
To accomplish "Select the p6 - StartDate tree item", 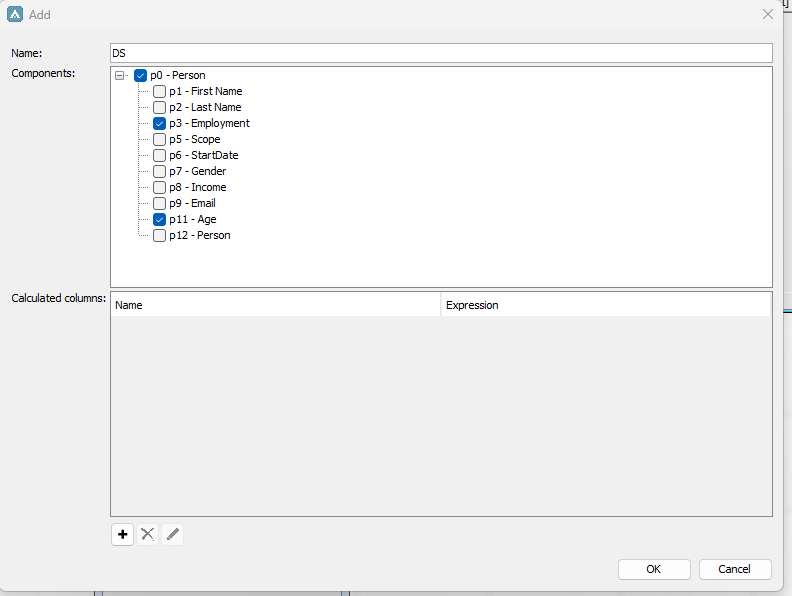I will point(203,155).
